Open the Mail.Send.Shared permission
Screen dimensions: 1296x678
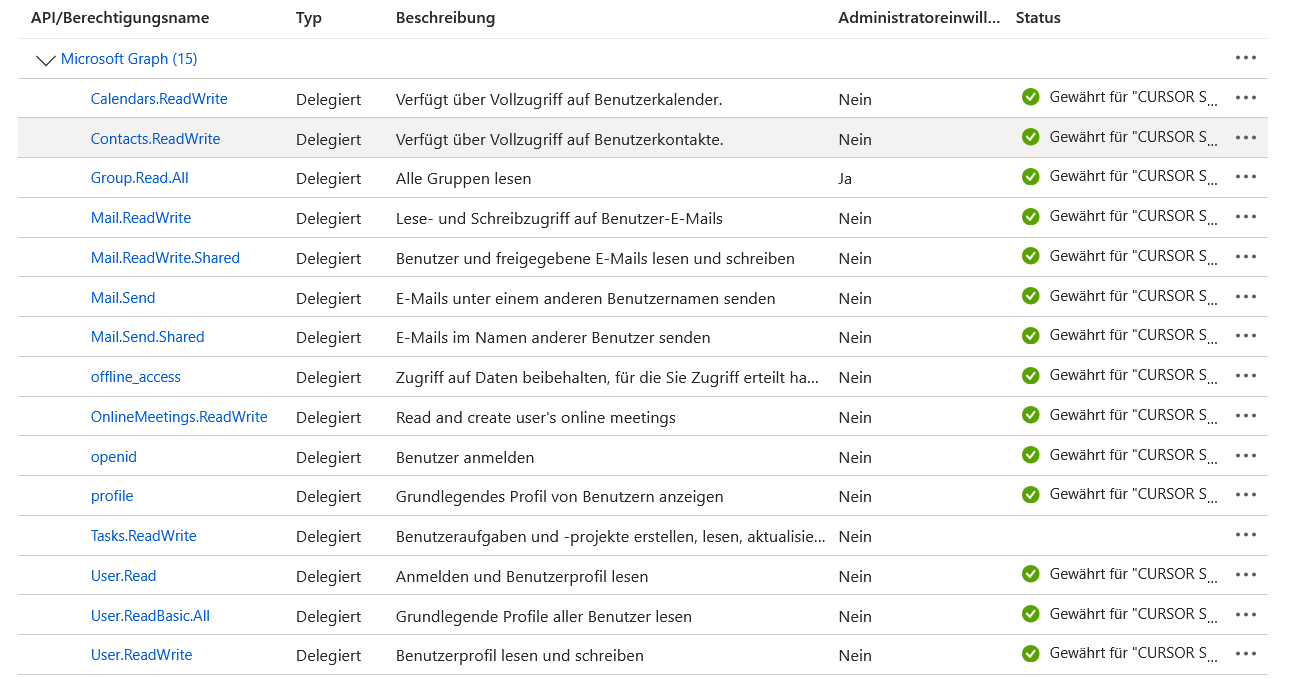pyautogui.click(x=147, y=337)
